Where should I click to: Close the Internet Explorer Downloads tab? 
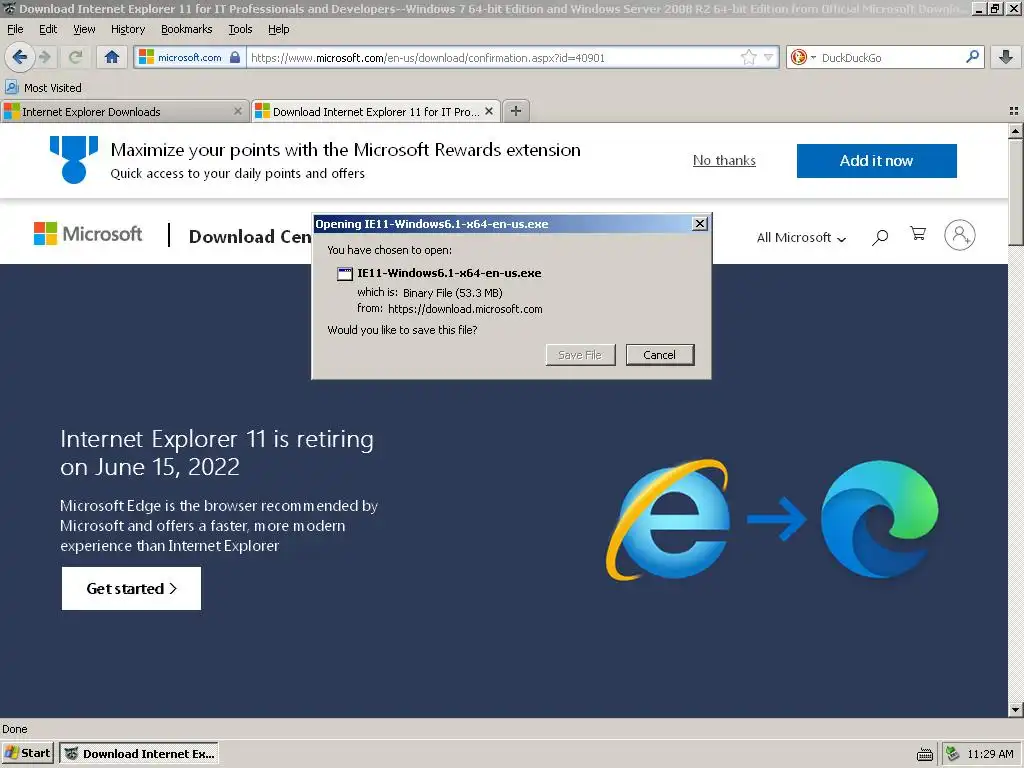coord(238,112)
